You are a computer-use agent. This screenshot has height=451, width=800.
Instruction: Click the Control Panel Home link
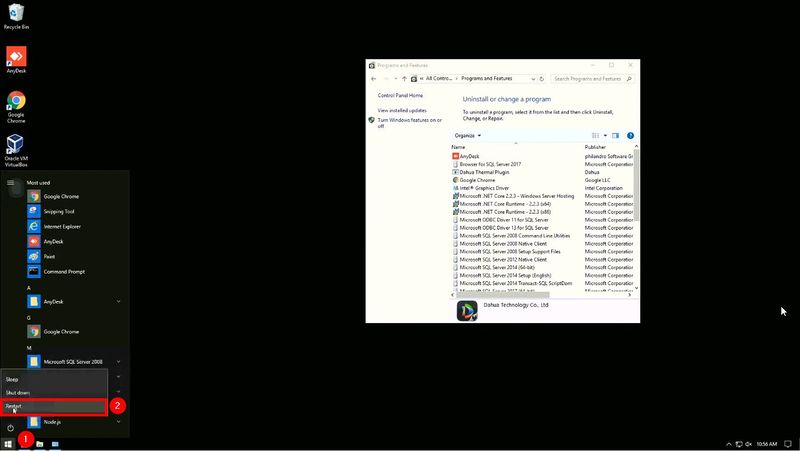tap(400, 95)
